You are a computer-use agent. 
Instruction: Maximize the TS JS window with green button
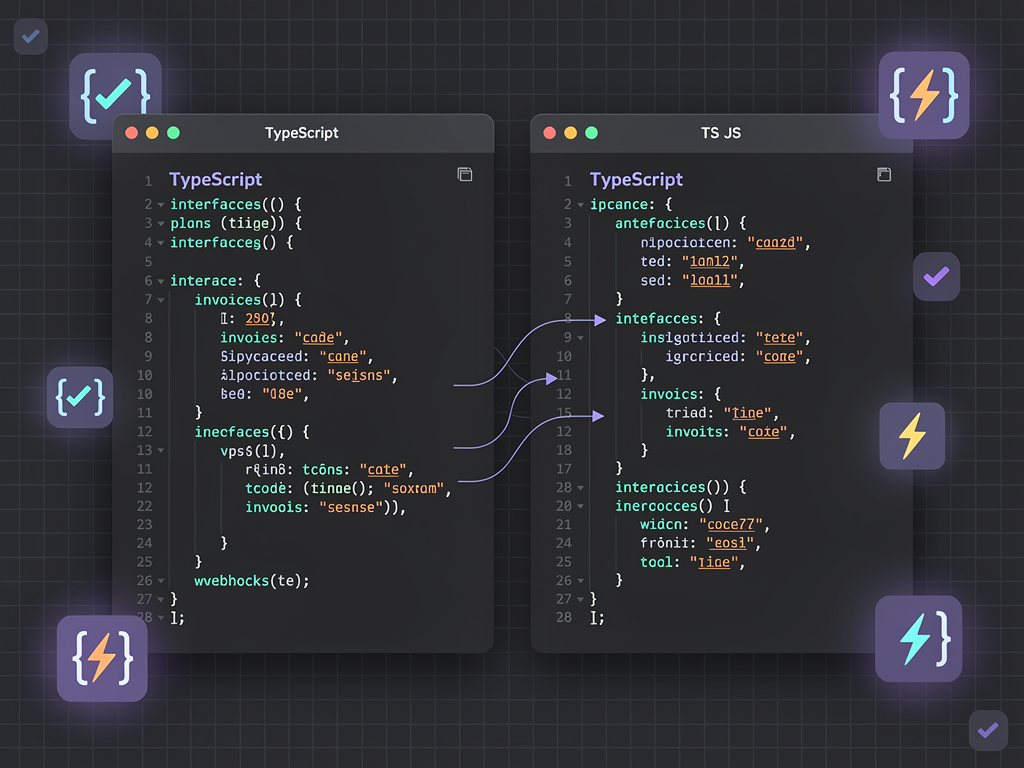click(592, 133)
